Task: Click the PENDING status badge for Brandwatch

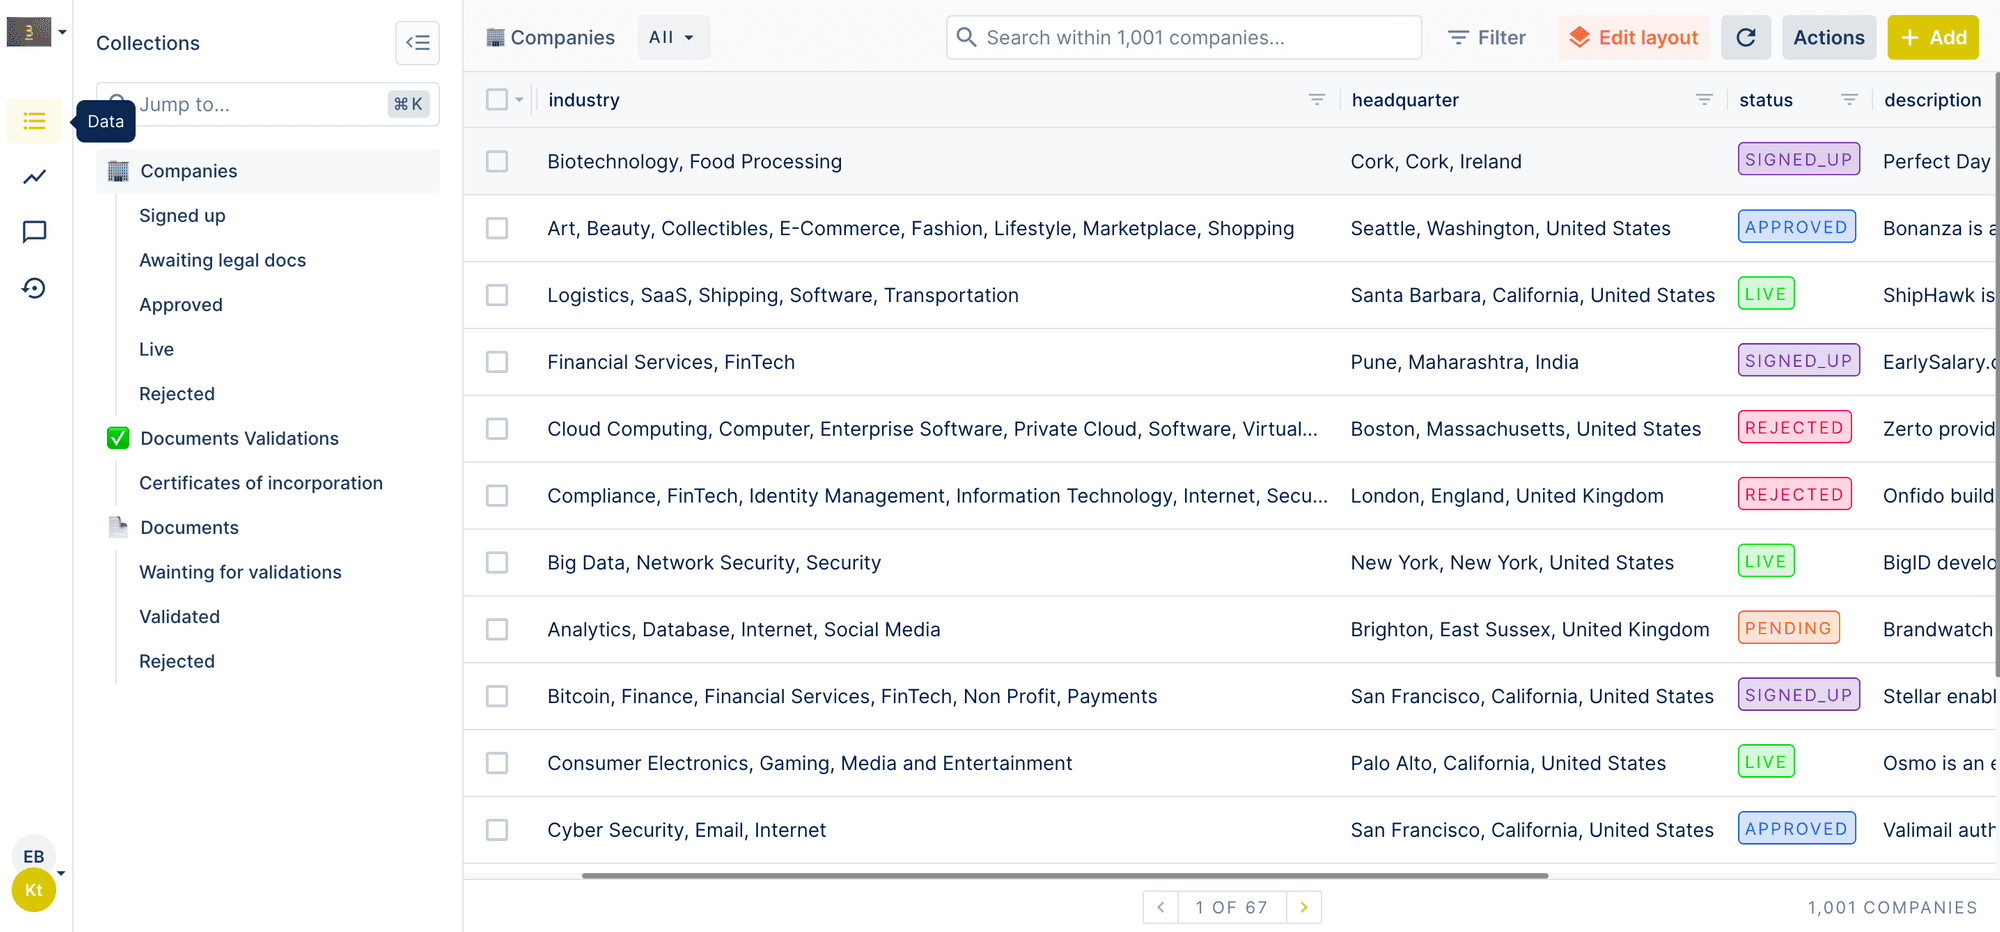Action: [1788, 628]
